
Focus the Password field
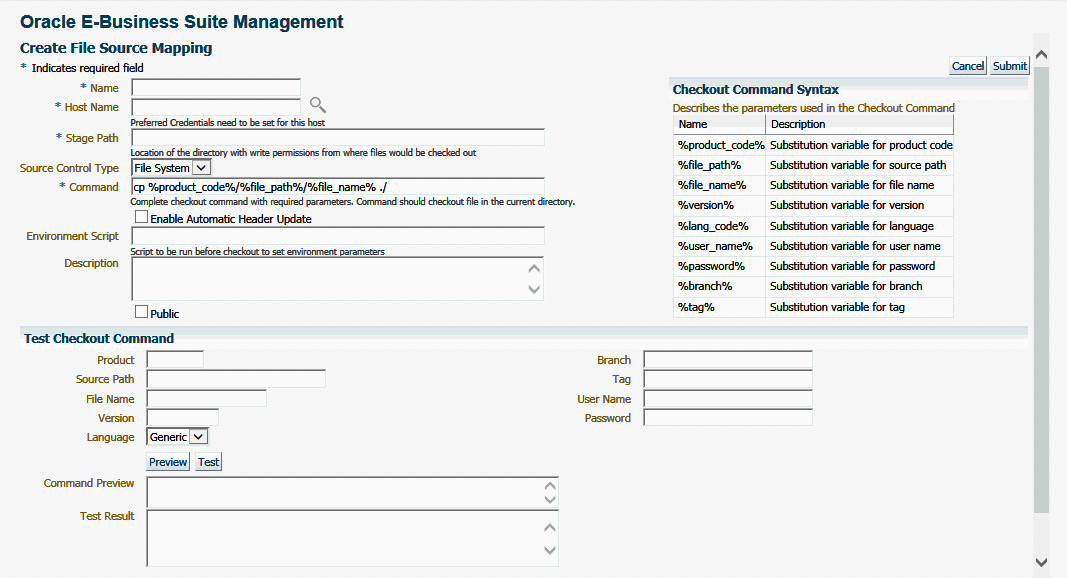728,418
